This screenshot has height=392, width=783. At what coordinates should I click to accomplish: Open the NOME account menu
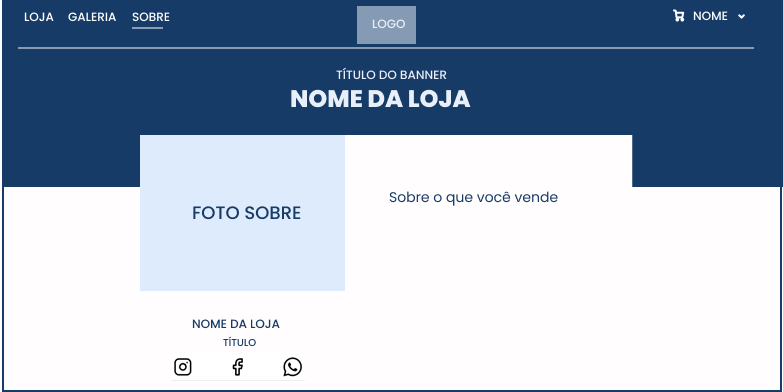tap(710, 16)
